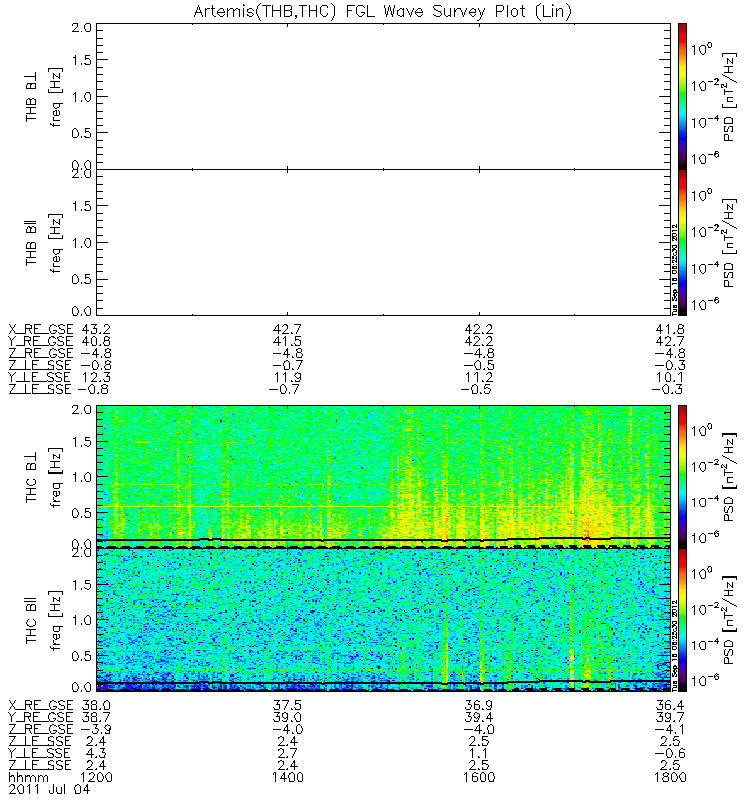Click the THC B⊥ panel color bar
This screenshot has height=800, width=750.
click(682, 477)
